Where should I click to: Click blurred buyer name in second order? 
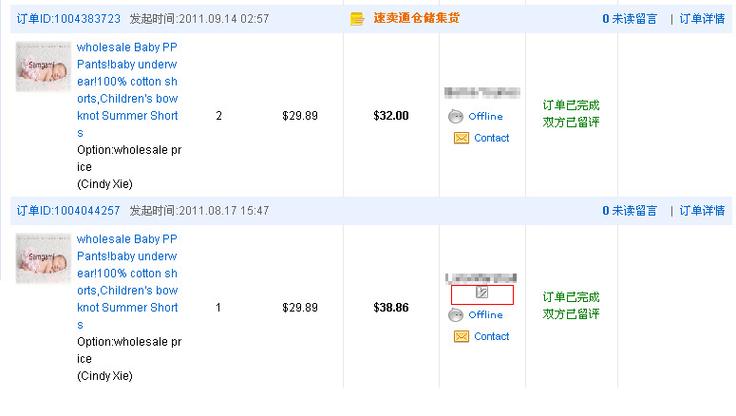coord(481,278)
